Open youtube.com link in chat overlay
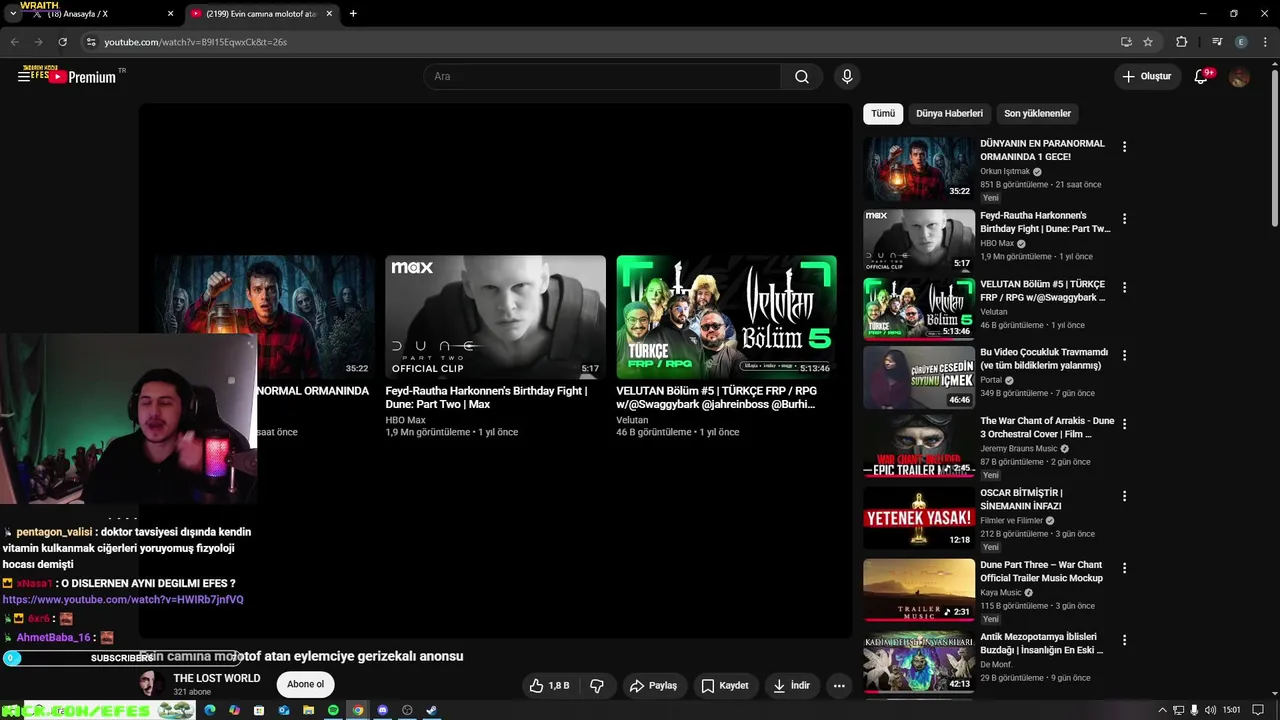Screen dimensions: 1280x720 point(123,599)
